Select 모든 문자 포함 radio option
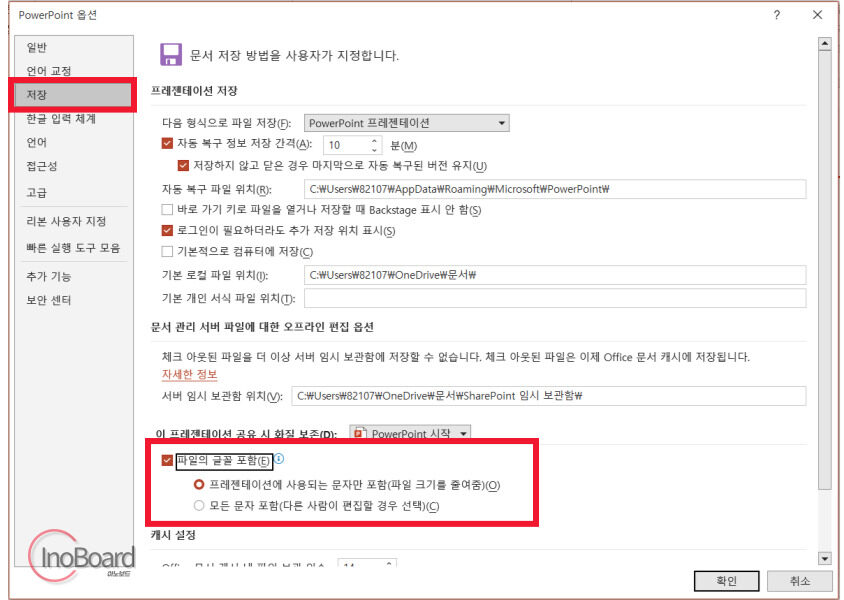844x600 pixels. tap(199, 505)
